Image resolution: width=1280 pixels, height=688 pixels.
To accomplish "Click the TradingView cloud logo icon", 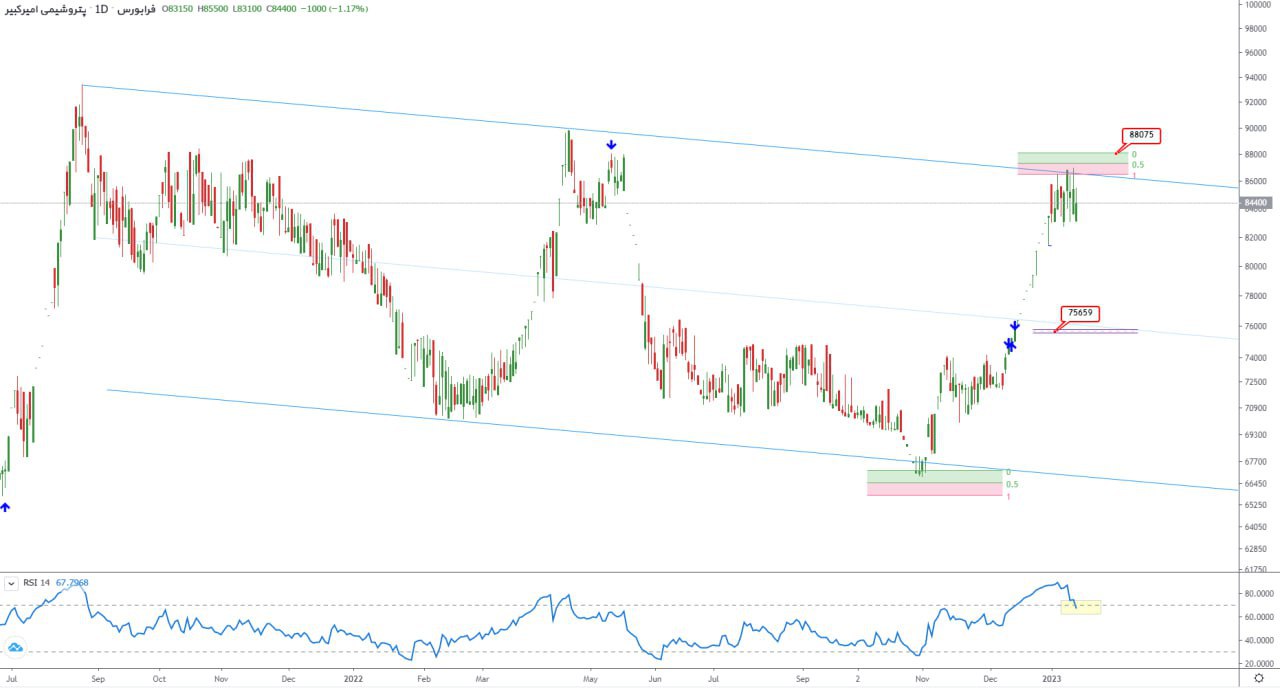I will click(x=16, y=648).
